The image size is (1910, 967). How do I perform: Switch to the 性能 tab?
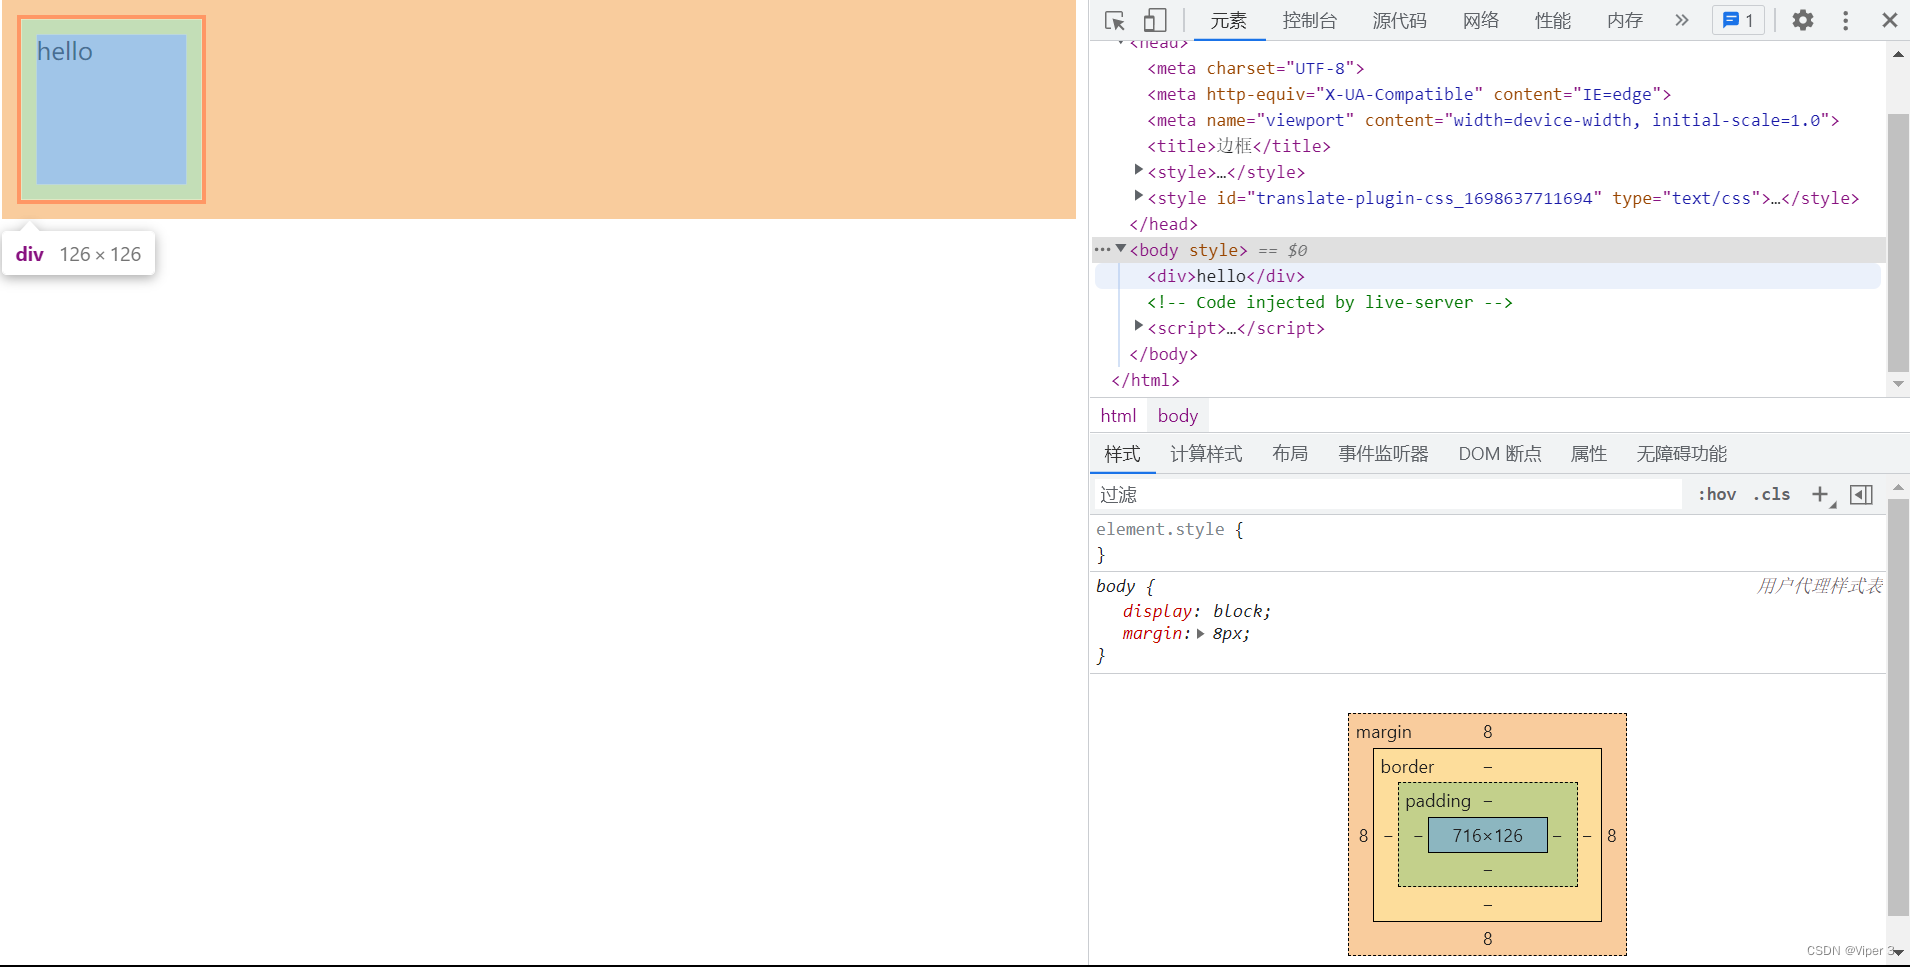1552,21
